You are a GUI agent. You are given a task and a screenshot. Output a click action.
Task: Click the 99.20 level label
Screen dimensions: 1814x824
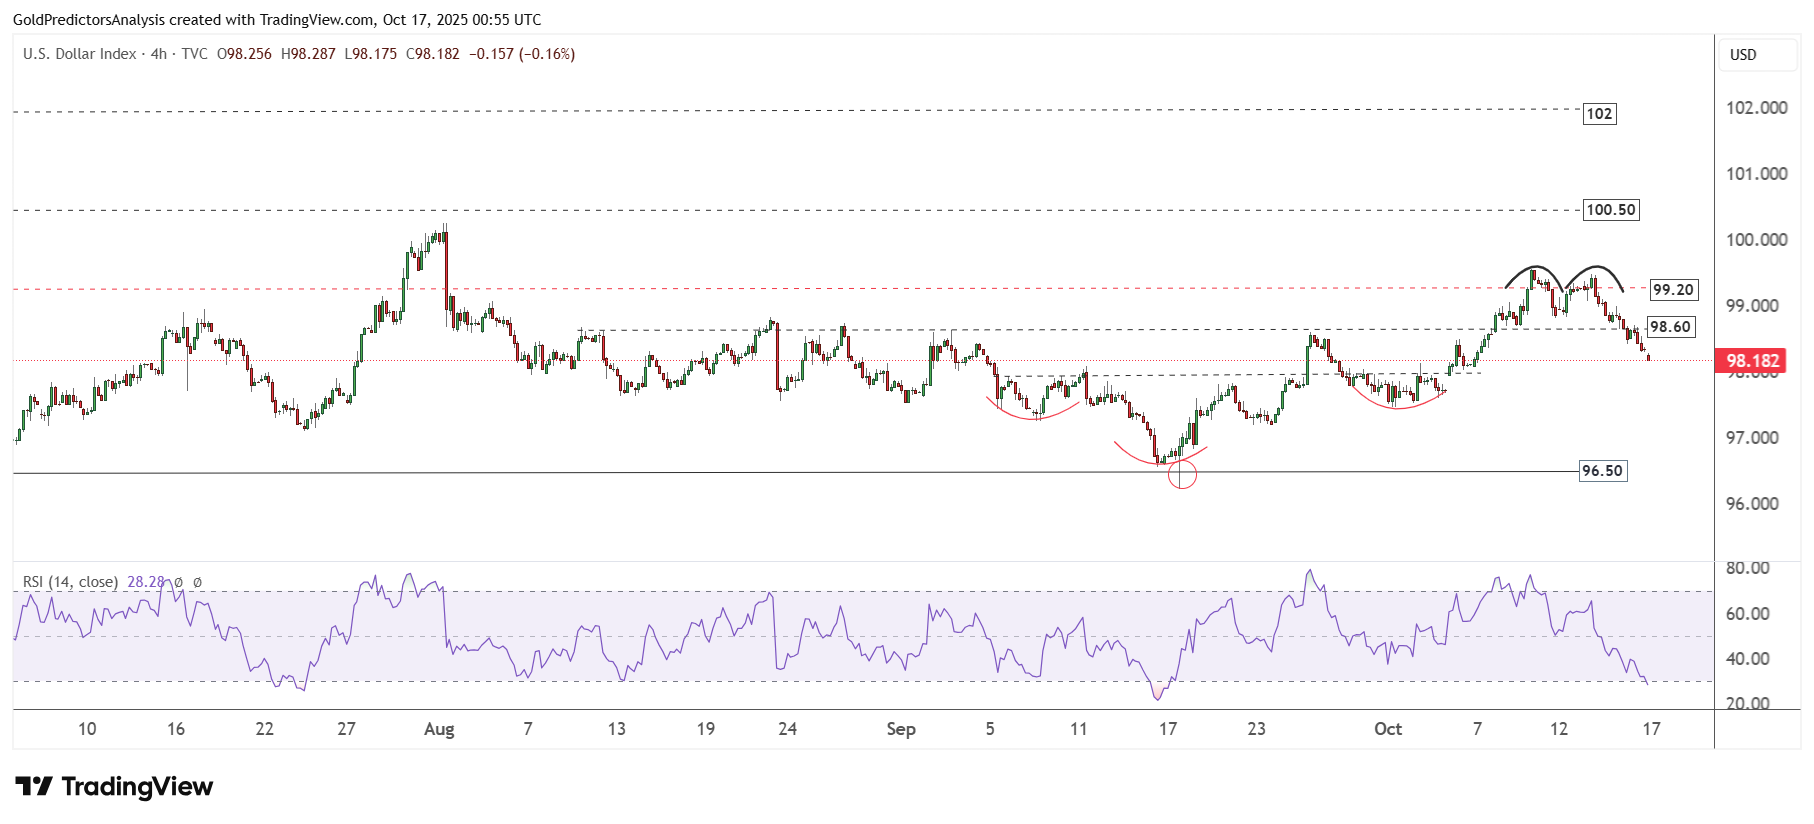[x=1672, y=290]
